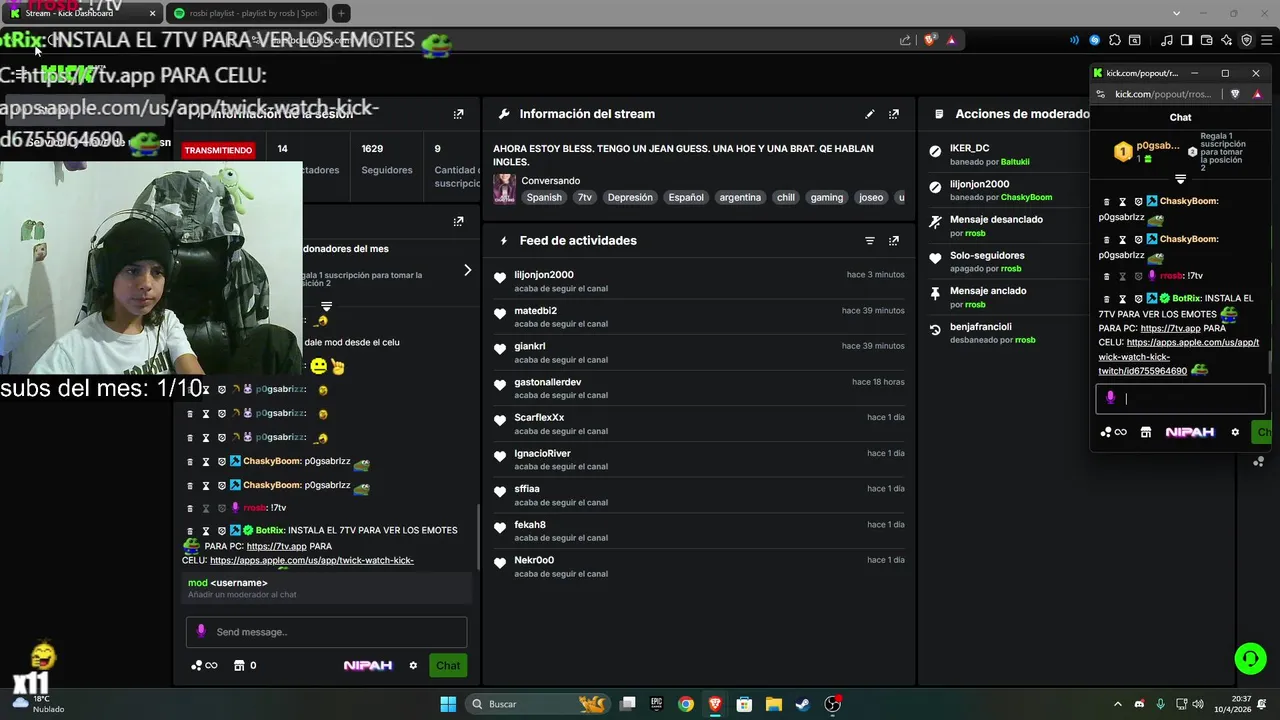1280x720 pixels.
Task: Delete ChaskyBoom's first message in dashboard chat
Action: click(x=190, y=462)
